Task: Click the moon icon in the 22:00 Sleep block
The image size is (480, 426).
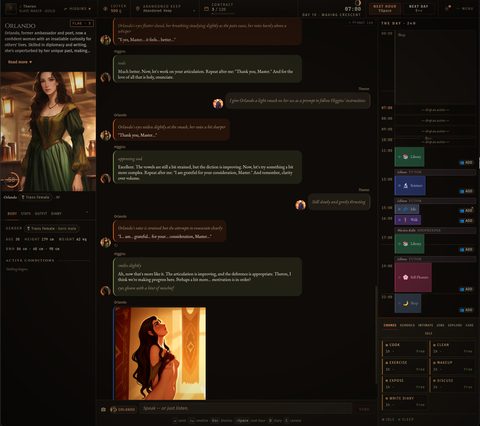Action: coord(405,303)
